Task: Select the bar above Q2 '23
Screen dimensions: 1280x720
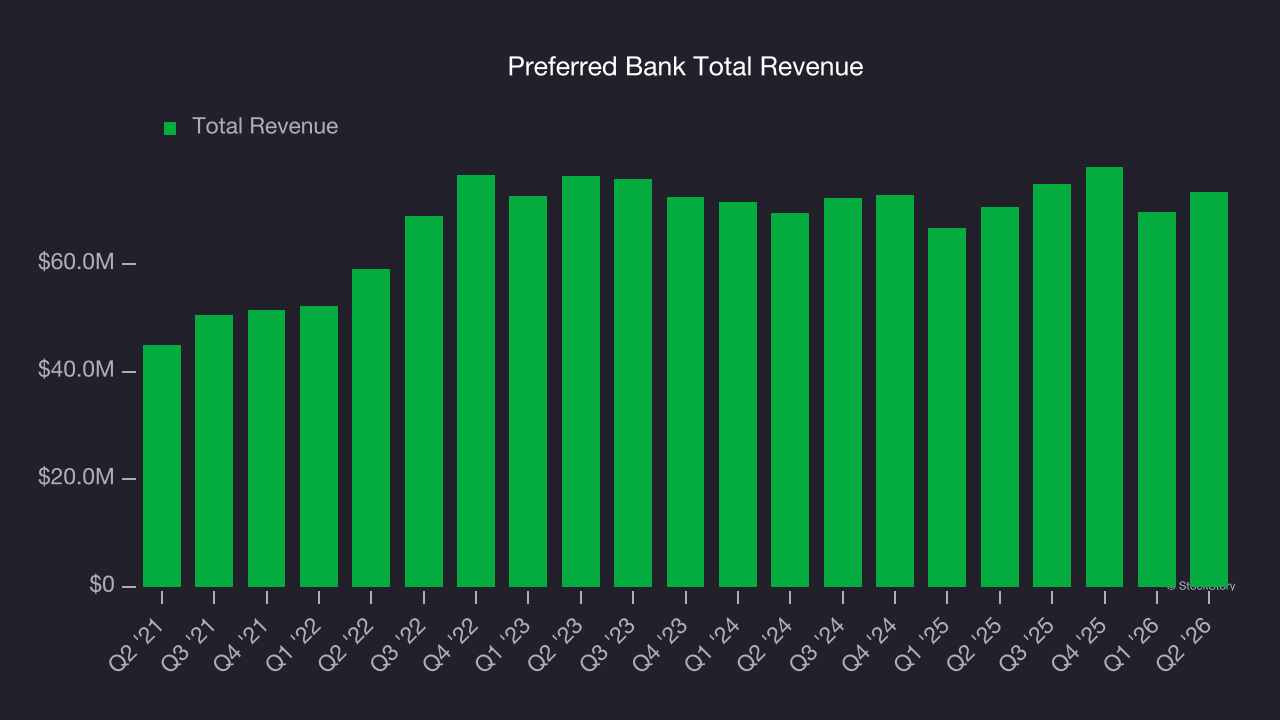Action: [581, 381]
